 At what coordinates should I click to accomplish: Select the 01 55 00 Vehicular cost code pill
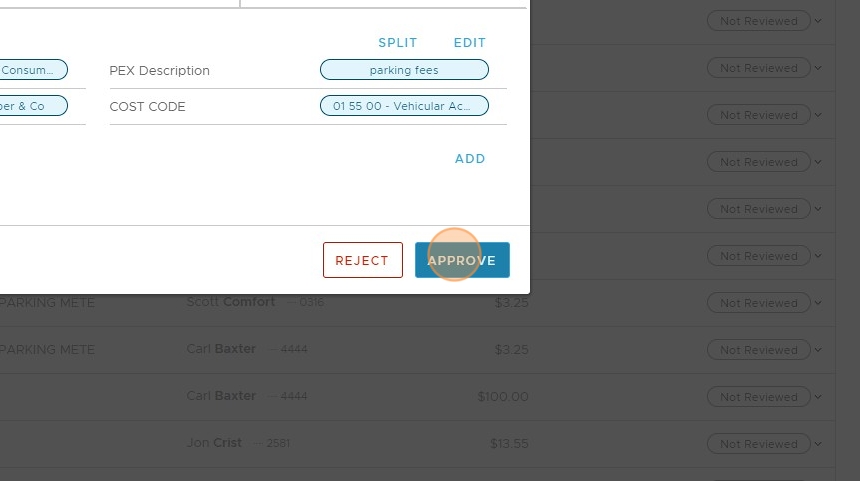pos(404,106)
